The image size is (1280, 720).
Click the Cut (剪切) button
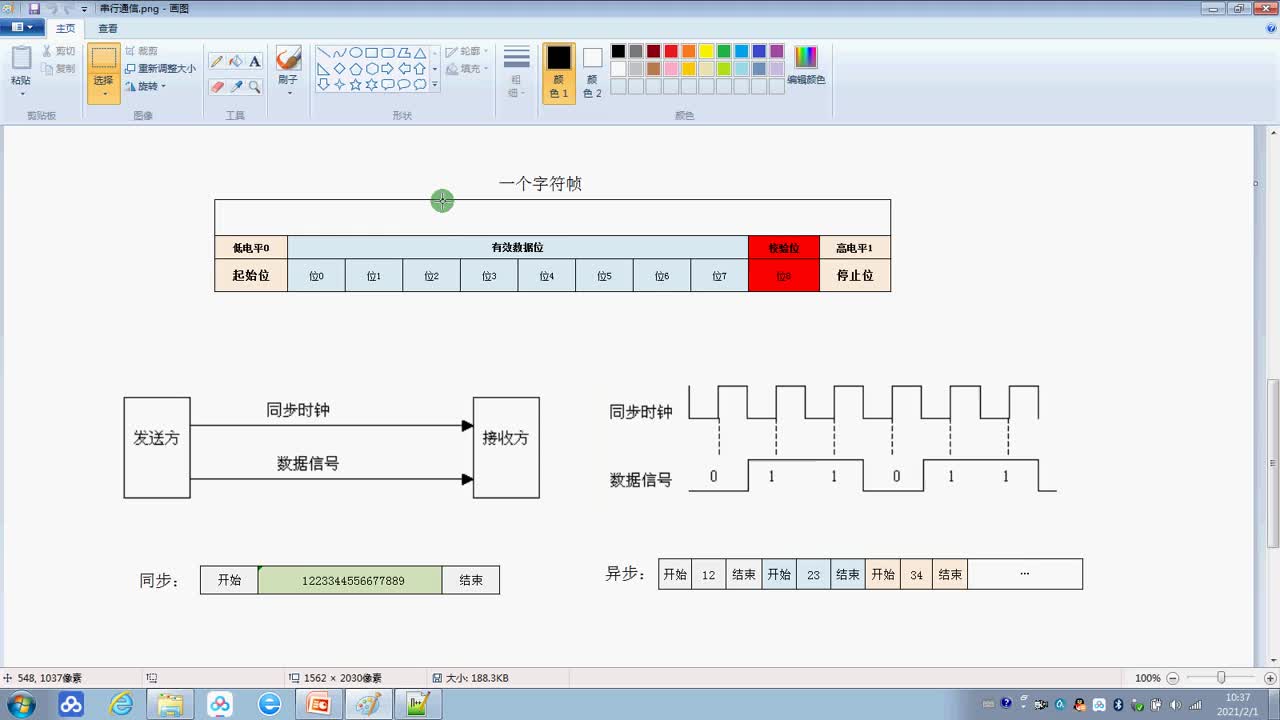[59, 51]
